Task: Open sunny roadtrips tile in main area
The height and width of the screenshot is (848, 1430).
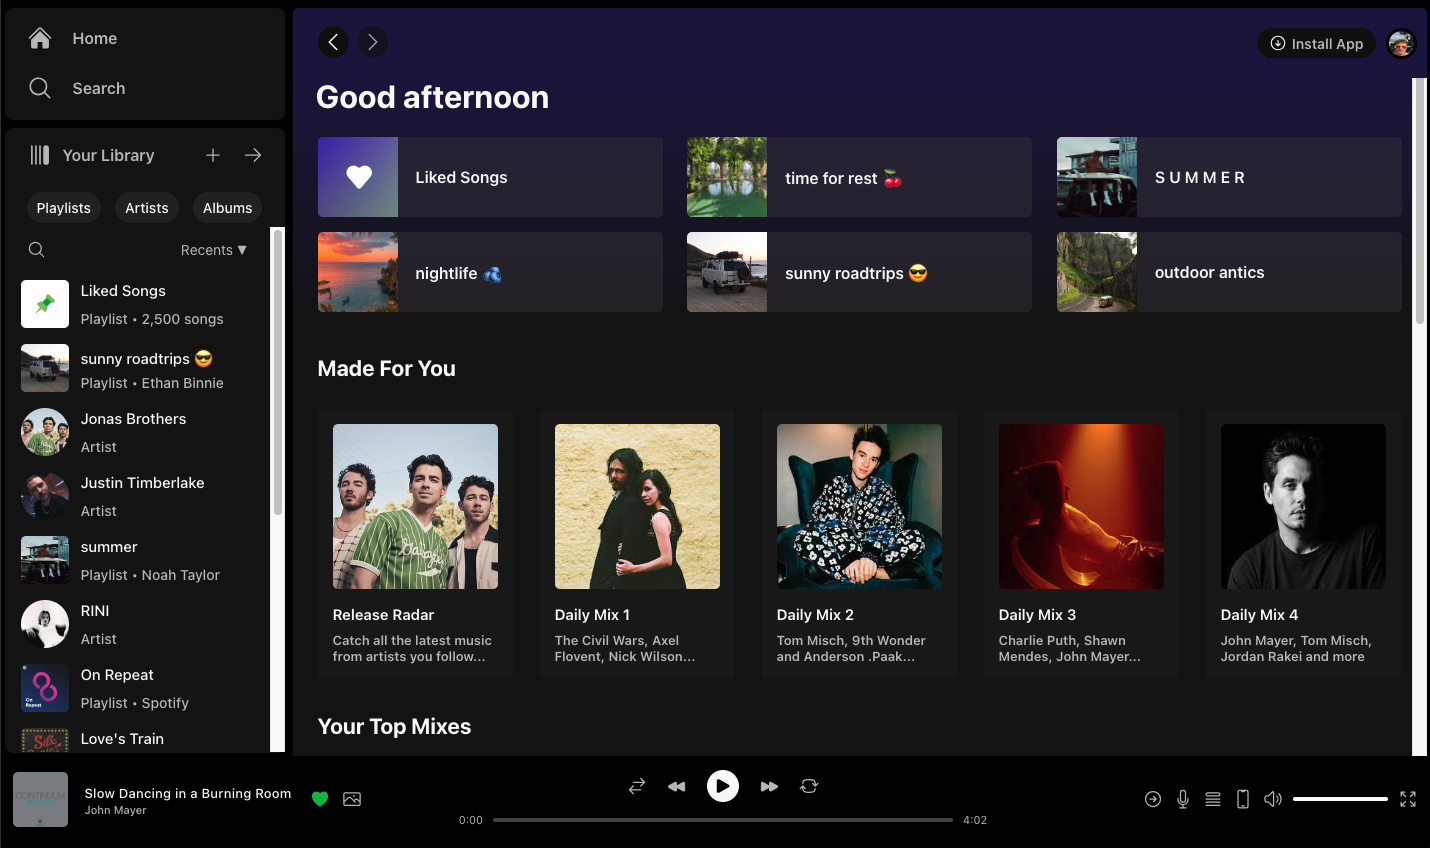Action: coord(859,272)
